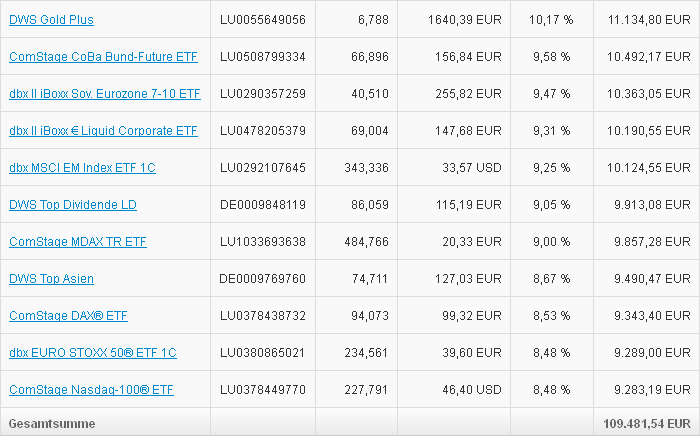This screenshot has height=436, width=700.
Task: Open ComStage MDAX TR ETF link
Action: (78, 242)
